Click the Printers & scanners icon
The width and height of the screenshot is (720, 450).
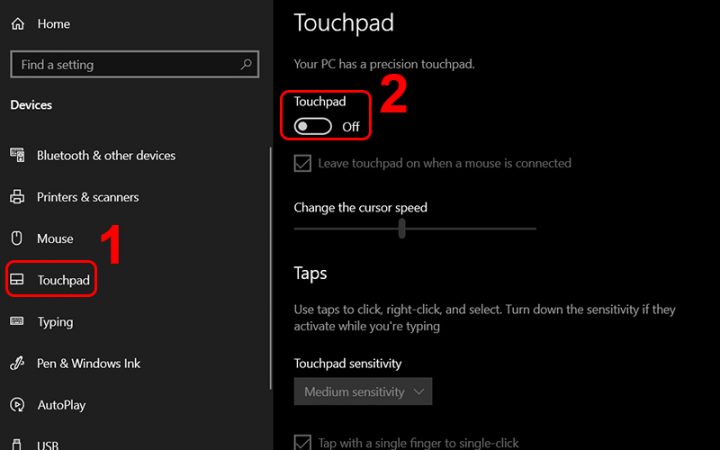pos(17,197)
